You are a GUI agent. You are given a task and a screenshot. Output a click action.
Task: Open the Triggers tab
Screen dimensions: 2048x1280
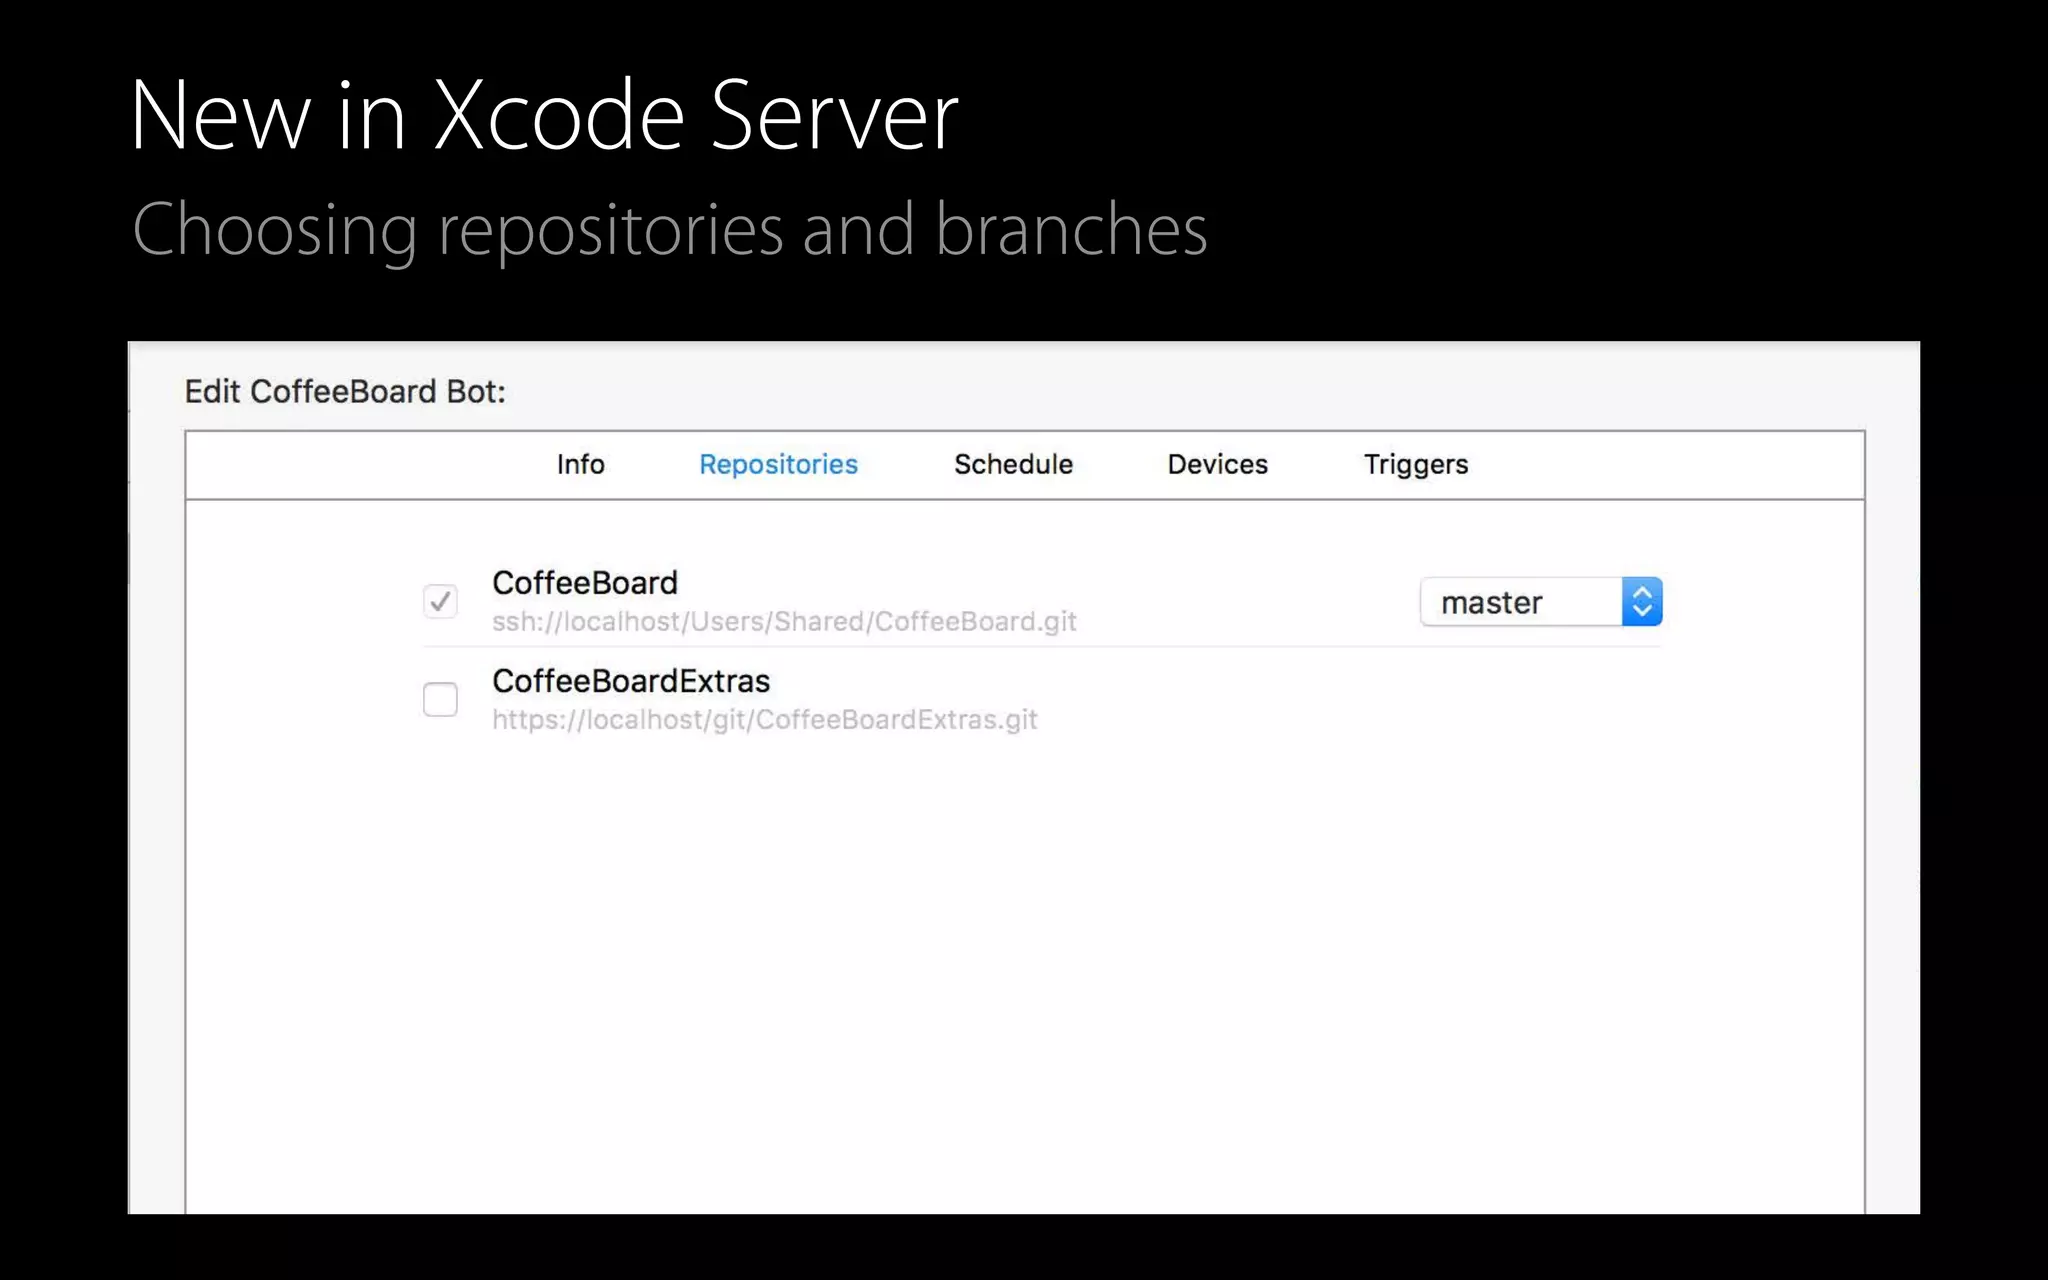1416,465
